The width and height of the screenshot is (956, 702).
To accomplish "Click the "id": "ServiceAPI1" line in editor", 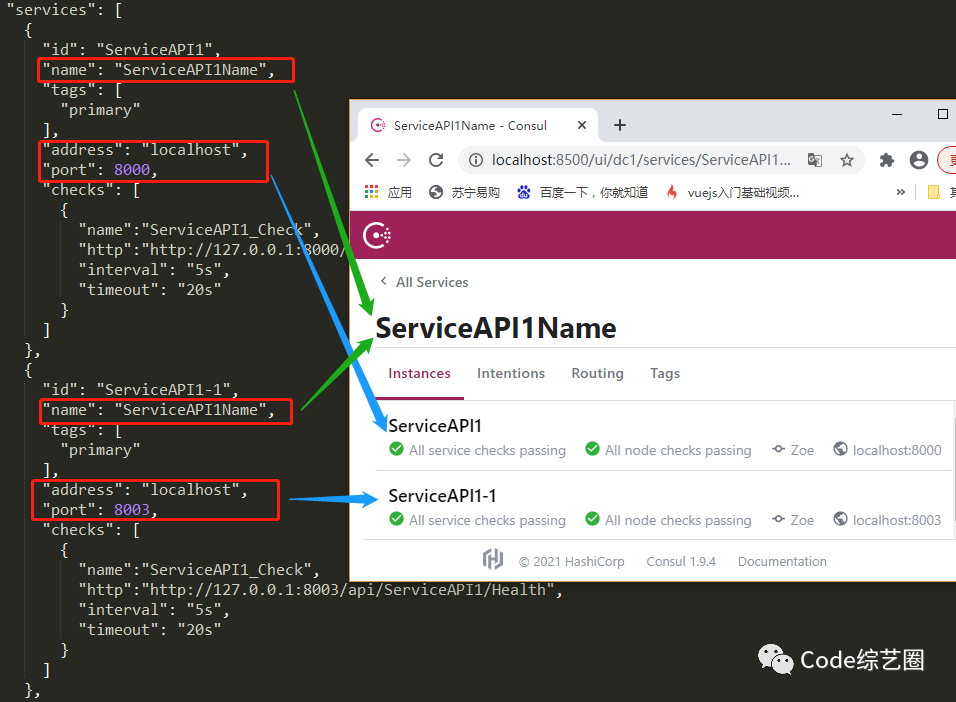I will point(131,49).
